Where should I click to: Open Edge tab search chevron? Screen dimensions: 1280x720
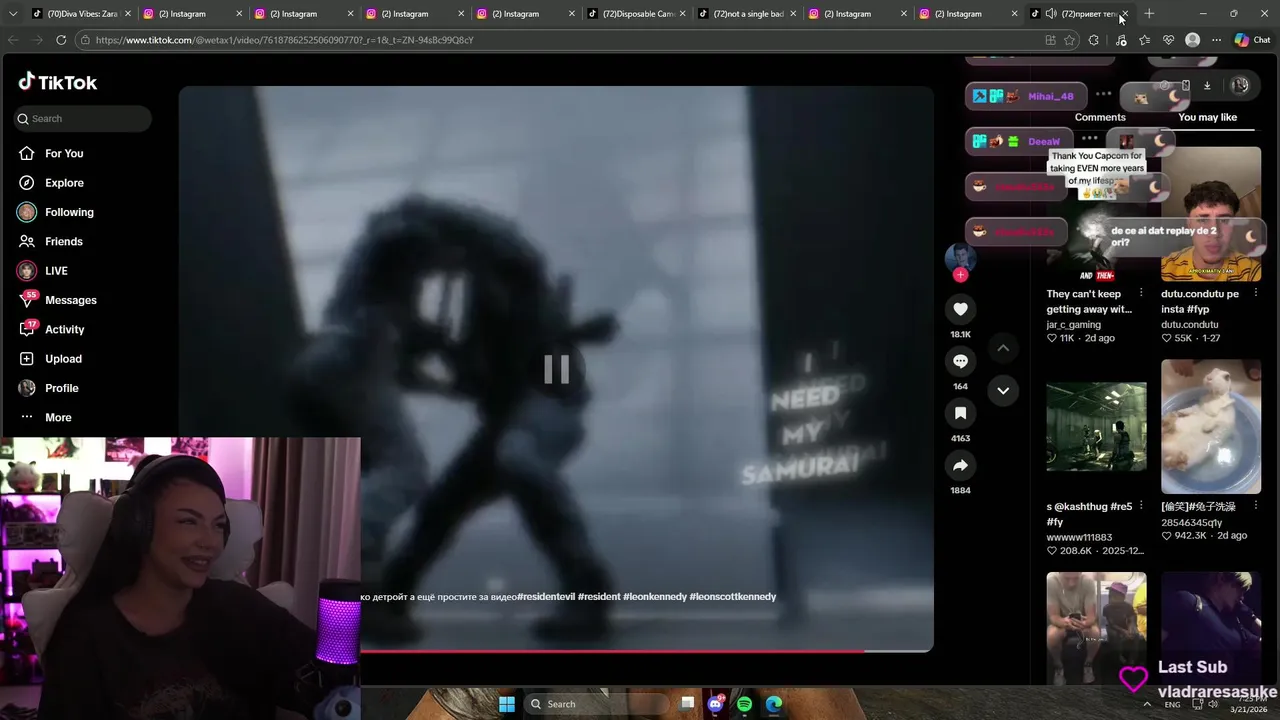coord(11,14)
